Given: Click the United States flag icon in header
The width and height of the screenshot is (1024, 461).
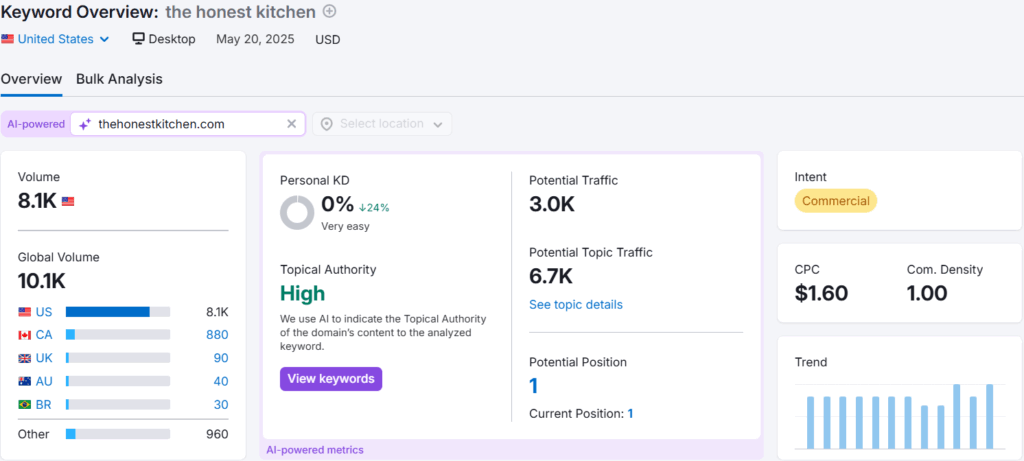Looking at the screenshot, I should (x=7, y=39).
